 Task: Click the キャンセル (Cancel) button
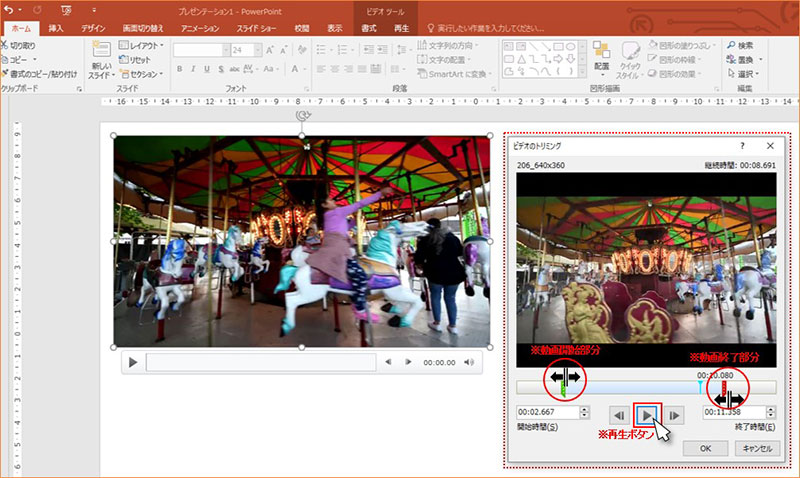[x=755, y=449]
